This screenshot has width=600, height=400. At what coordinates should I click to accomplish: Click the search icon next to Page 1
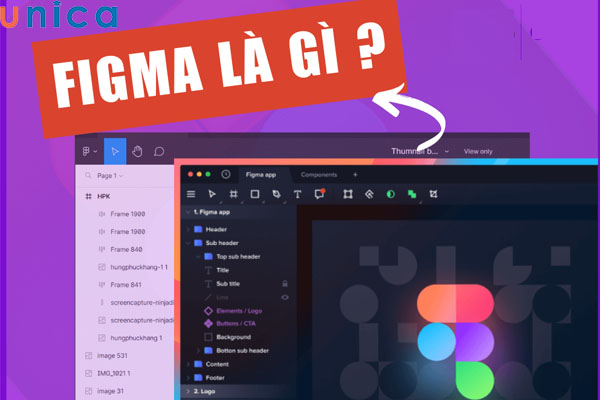coord(88,175)
